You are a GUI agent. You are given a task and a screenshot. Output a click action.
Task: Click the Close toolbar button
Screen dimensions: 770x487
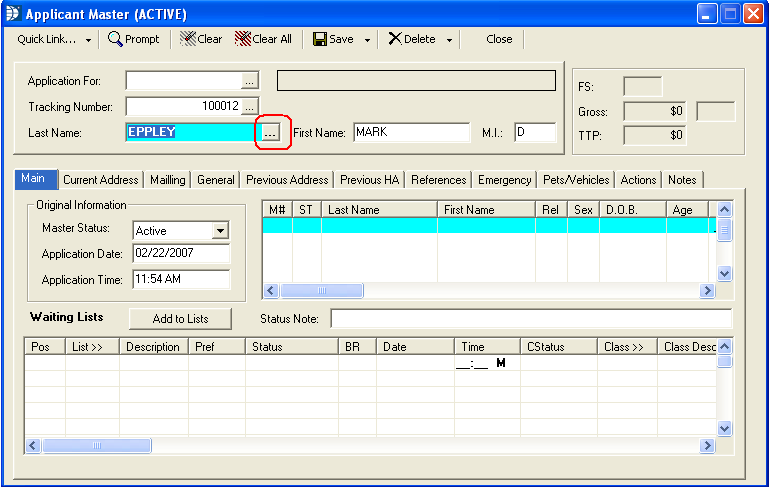pos(499,39)
